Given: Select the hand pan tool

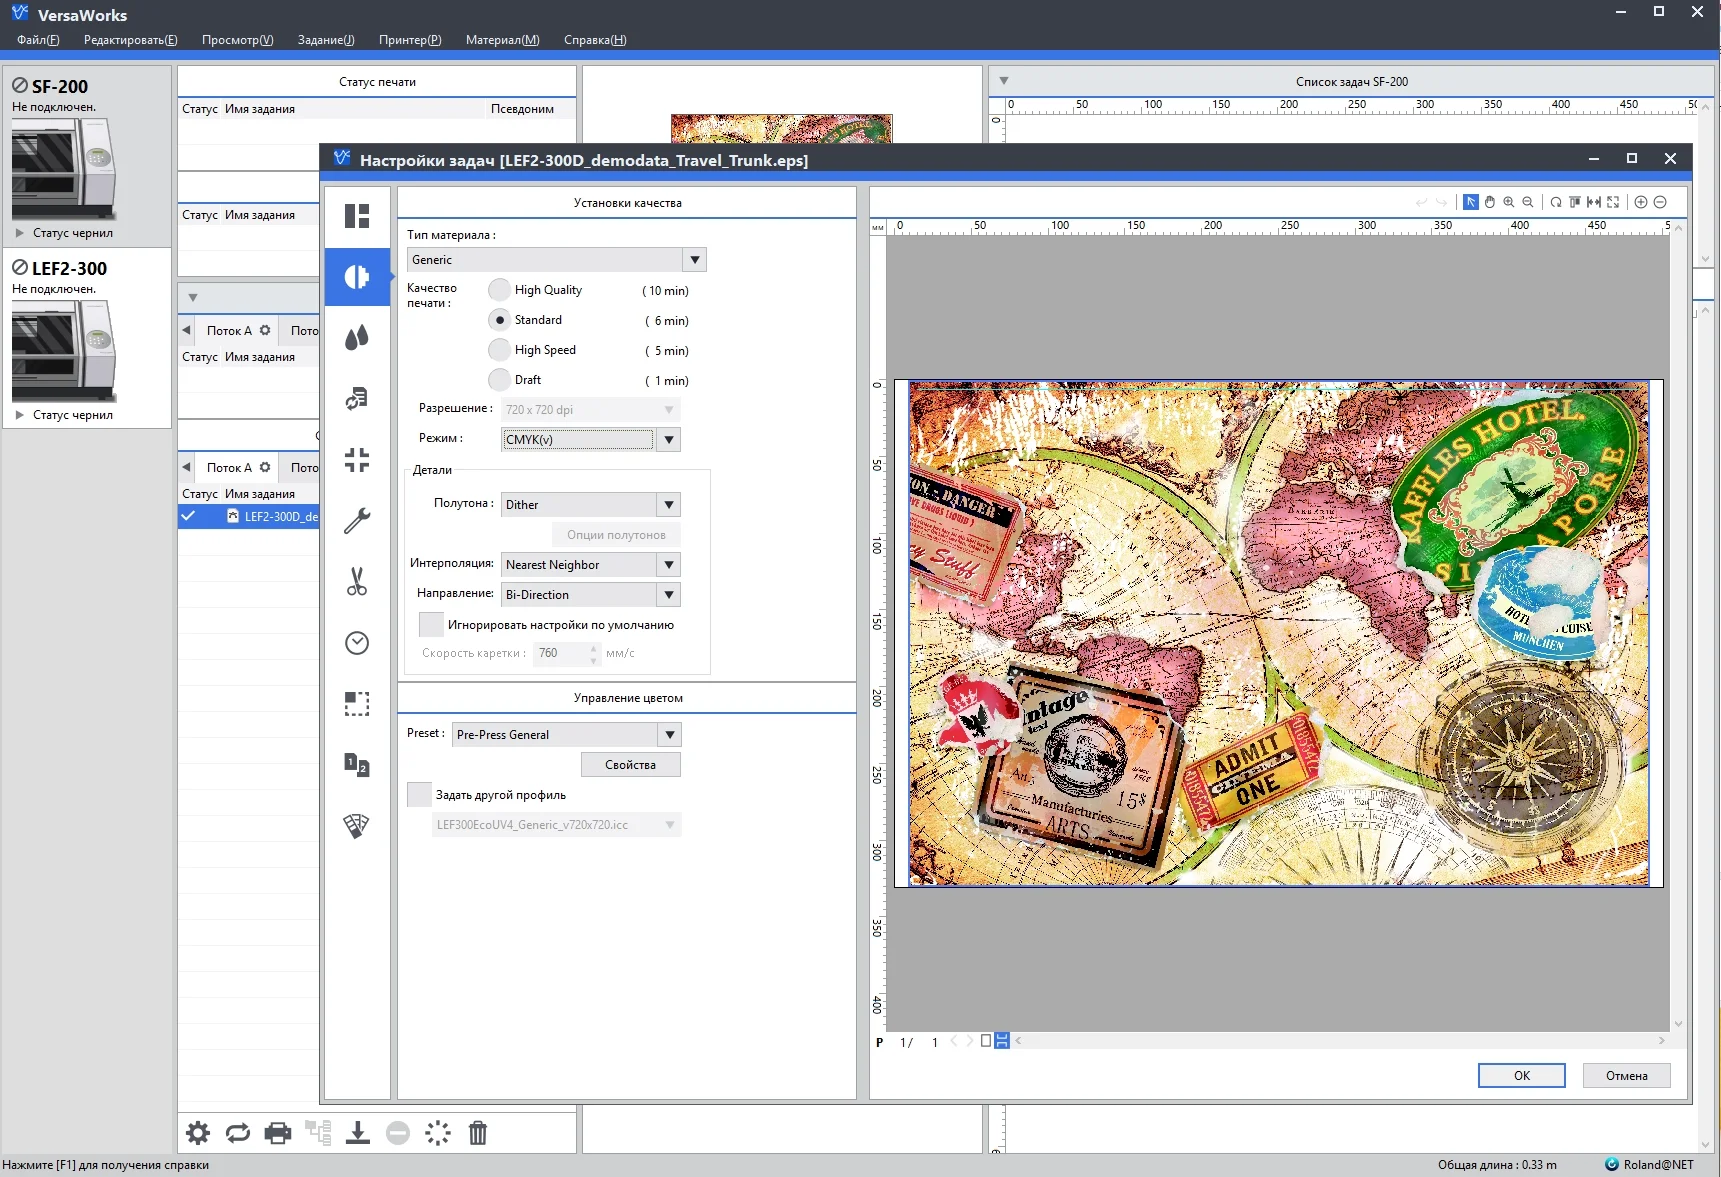Looking at the screenshot, I should tap(1490, 202).
